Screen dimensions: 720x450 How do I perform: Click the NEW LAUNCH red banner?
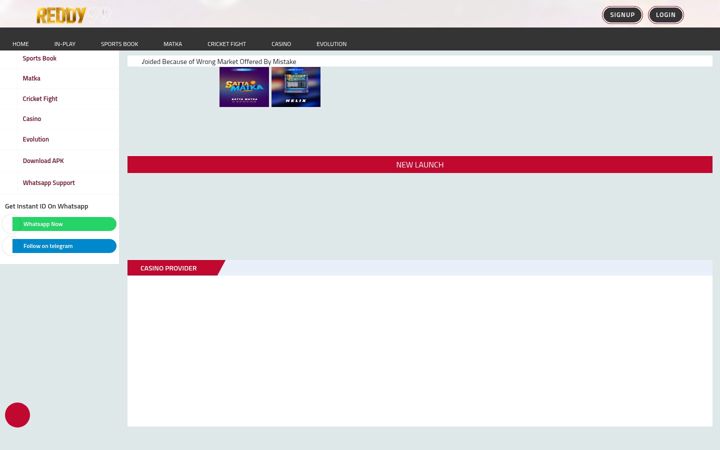420,165
